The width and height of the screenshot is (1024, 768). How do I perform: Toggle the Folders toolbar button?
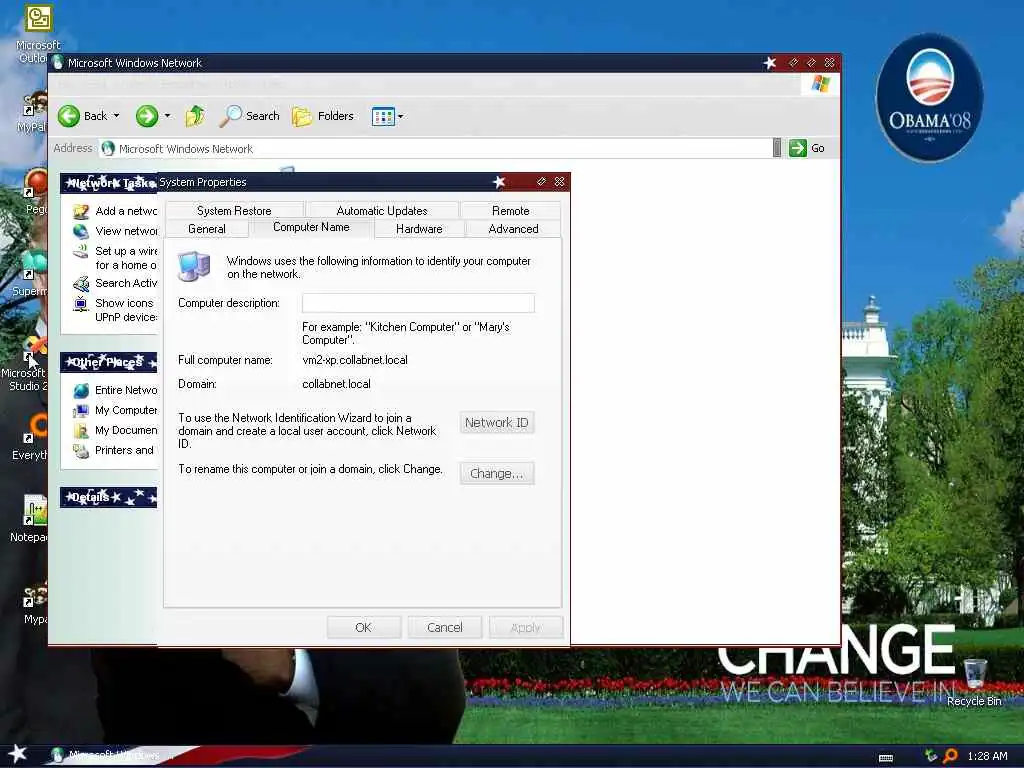click(323, 116)
